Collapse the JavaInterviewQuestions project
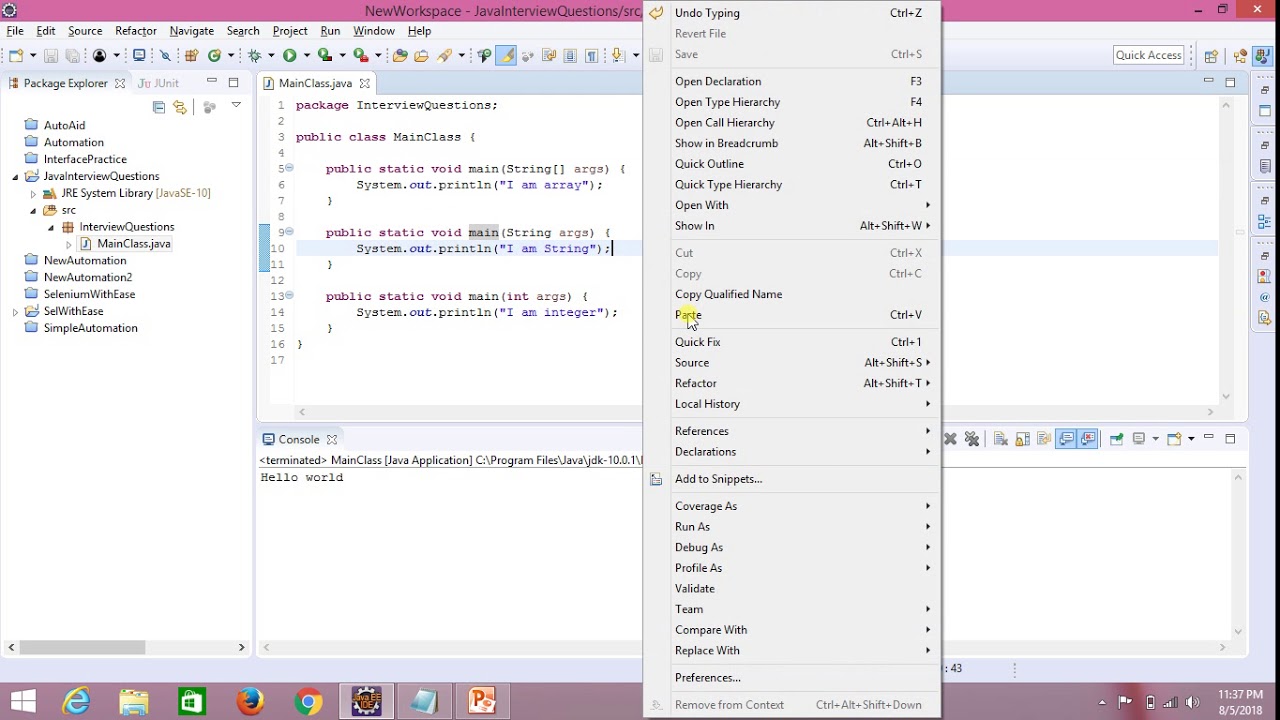Viewport: 1280px width, 720px height. click(x=16, y=176)
